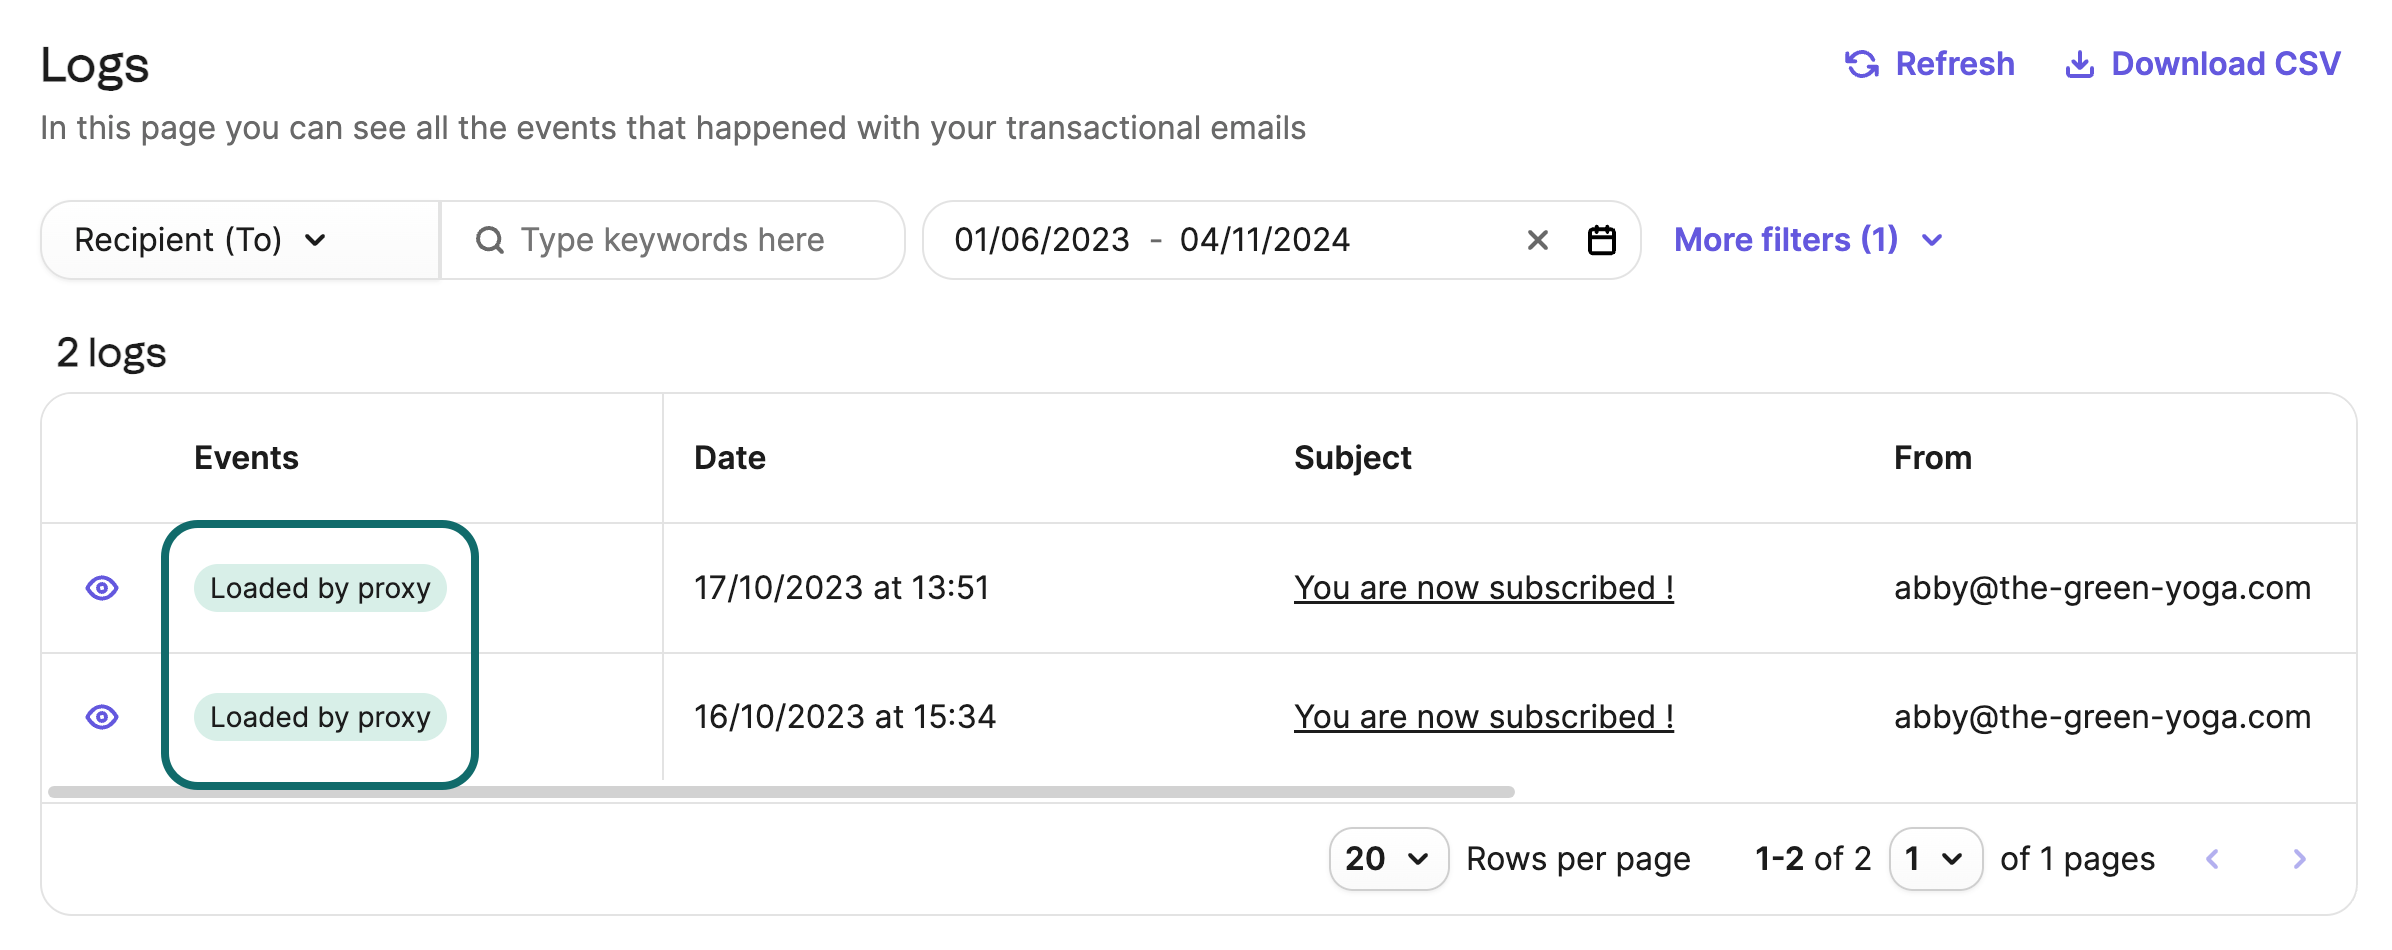This screenshot has width=2392, height=950.
Task: Expand More filters (1)
Action: tap(1807, 240)
